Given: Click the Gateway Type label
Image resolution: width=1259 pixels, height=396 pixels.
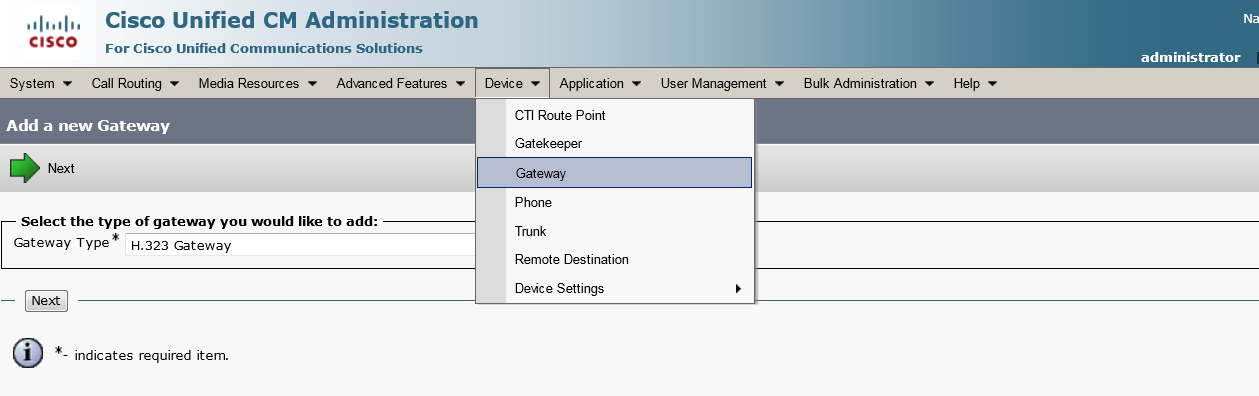Looking at the screenshot, I should pyautogui.click(x=61, y=243).
